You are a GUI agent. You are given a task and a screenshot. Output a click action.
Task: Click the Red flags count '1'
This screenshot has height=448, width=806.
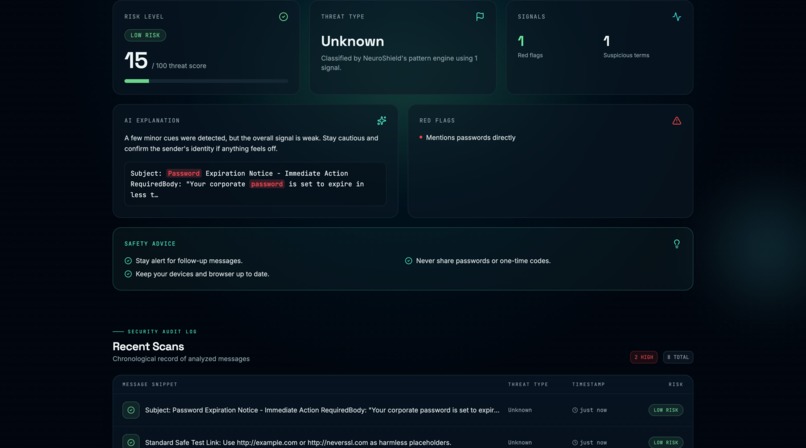(x=521, y=41)
